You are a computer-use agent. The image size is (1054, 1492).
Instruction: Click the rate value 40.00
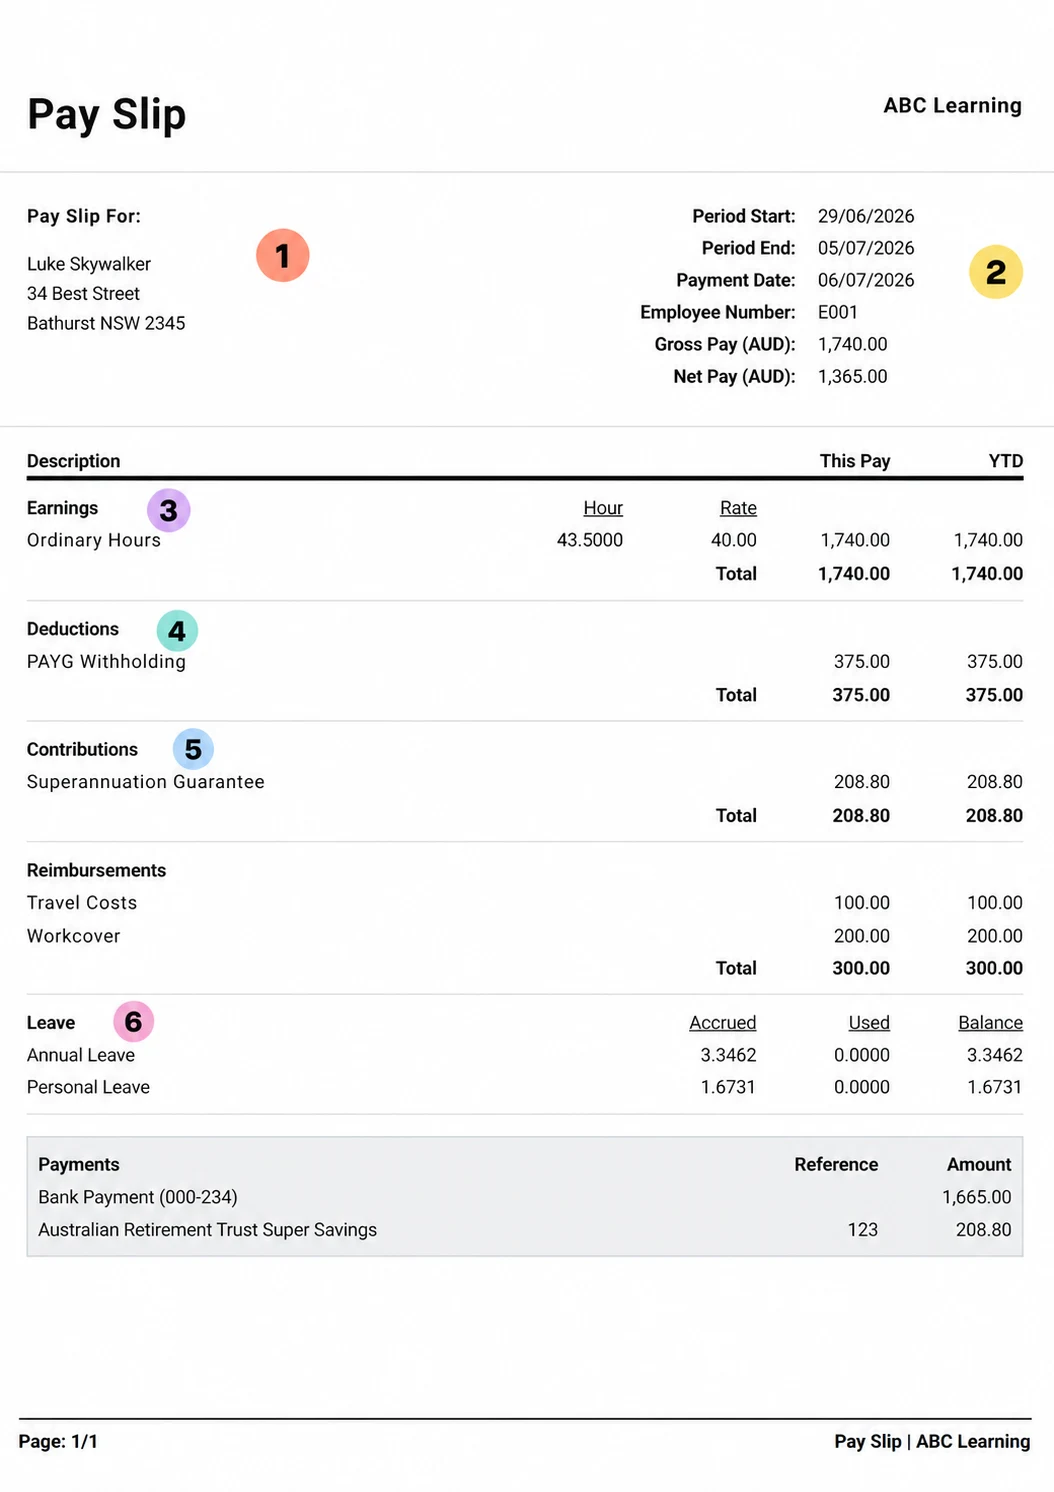point(734,540)
